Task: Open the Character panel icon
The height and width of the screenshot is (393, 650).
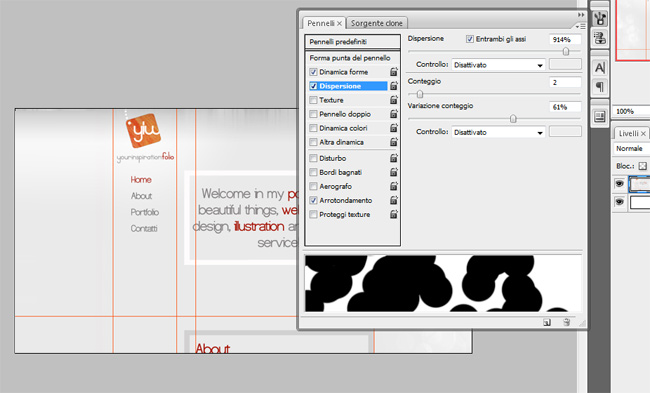Action: click(599, 68)
